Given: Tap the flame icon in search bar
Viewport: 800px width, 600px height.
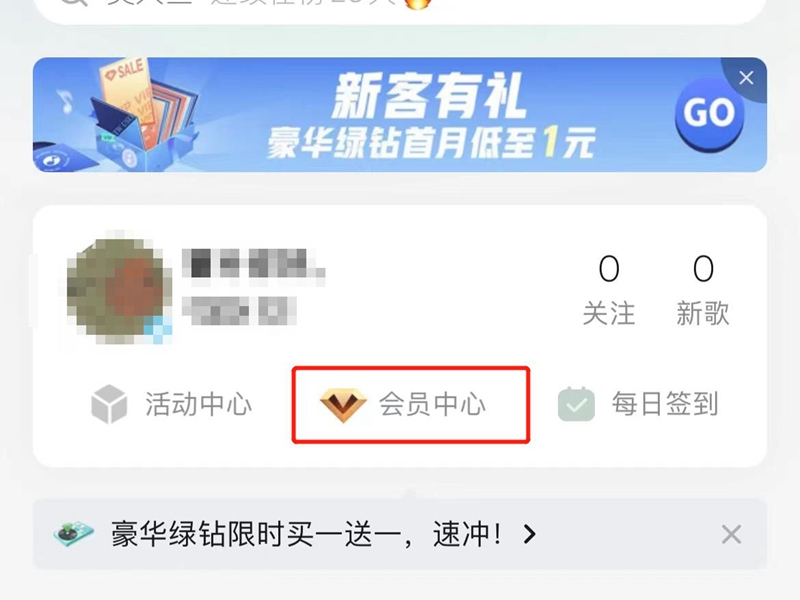Looking at the screenshot, I should (418, 3).
